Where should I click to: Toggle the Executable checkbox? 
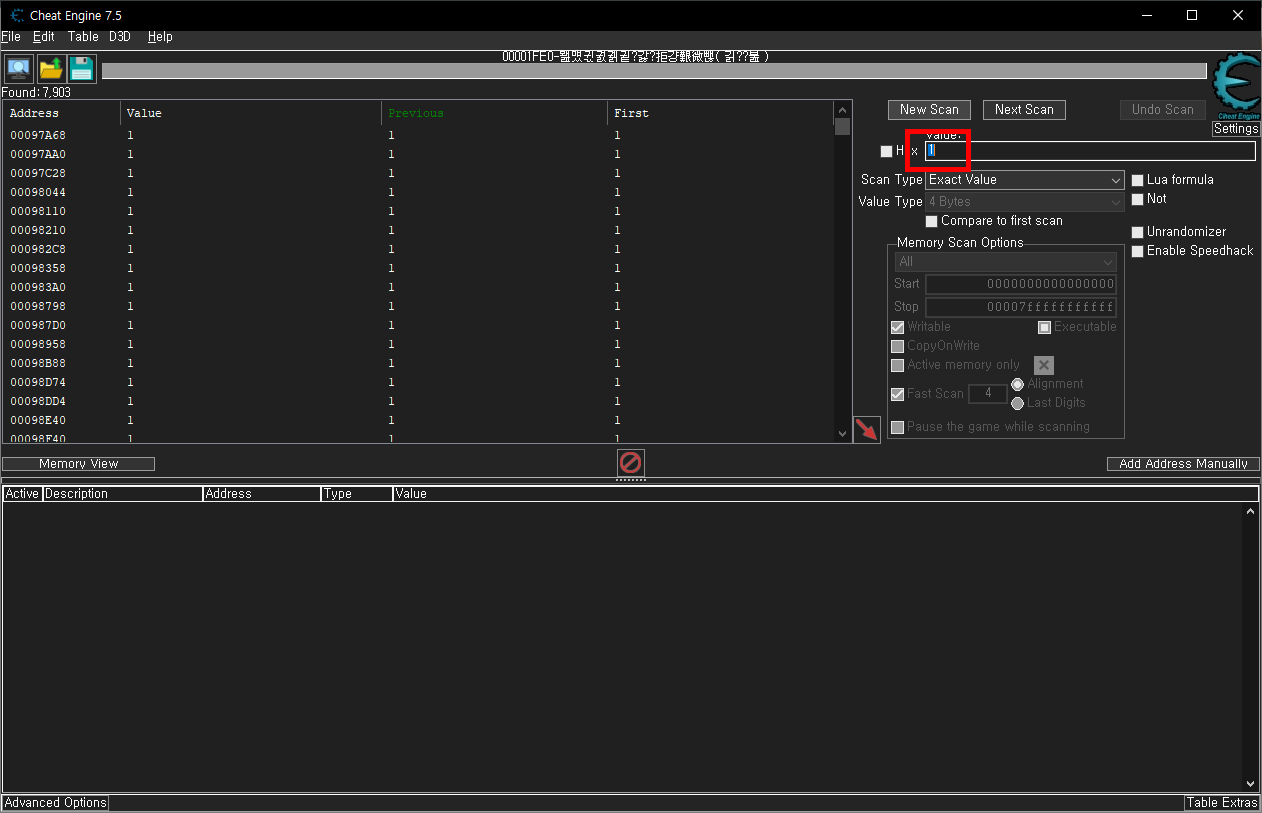click(1045, 327)
